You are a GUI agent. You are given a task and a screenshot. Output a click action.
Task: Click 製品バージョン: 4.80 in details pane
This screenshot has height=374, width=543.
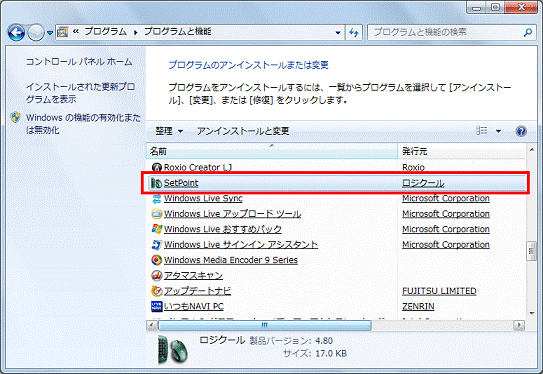(291, 341)
